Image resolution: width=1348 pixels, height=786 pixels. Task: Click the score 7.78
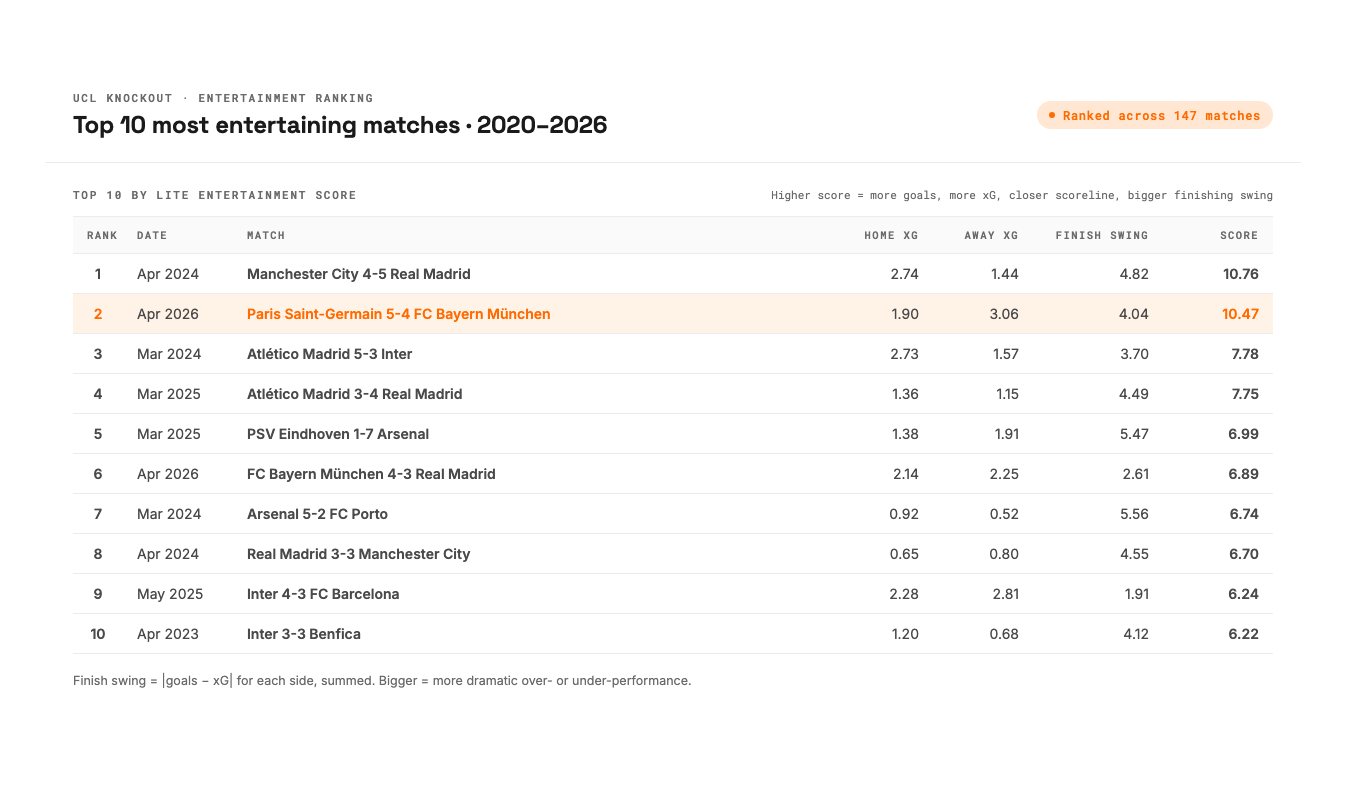[1245, 354]
